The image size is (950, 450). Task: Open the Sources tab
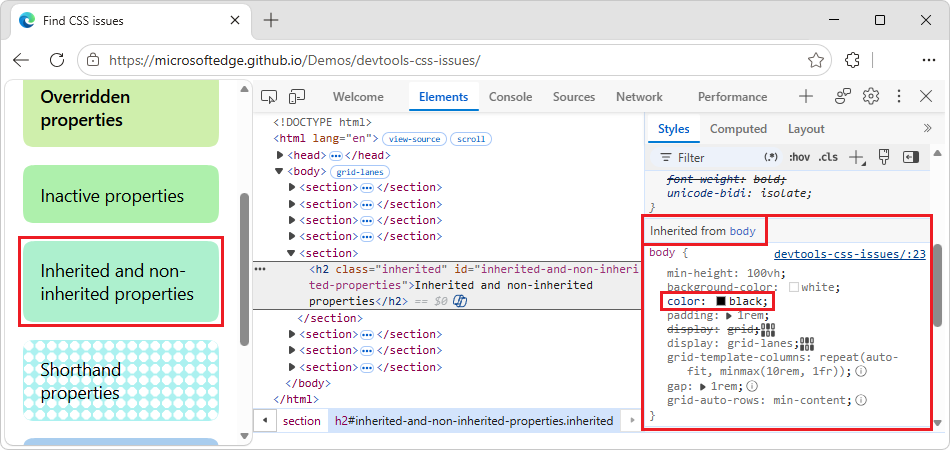tap(574, 97)
